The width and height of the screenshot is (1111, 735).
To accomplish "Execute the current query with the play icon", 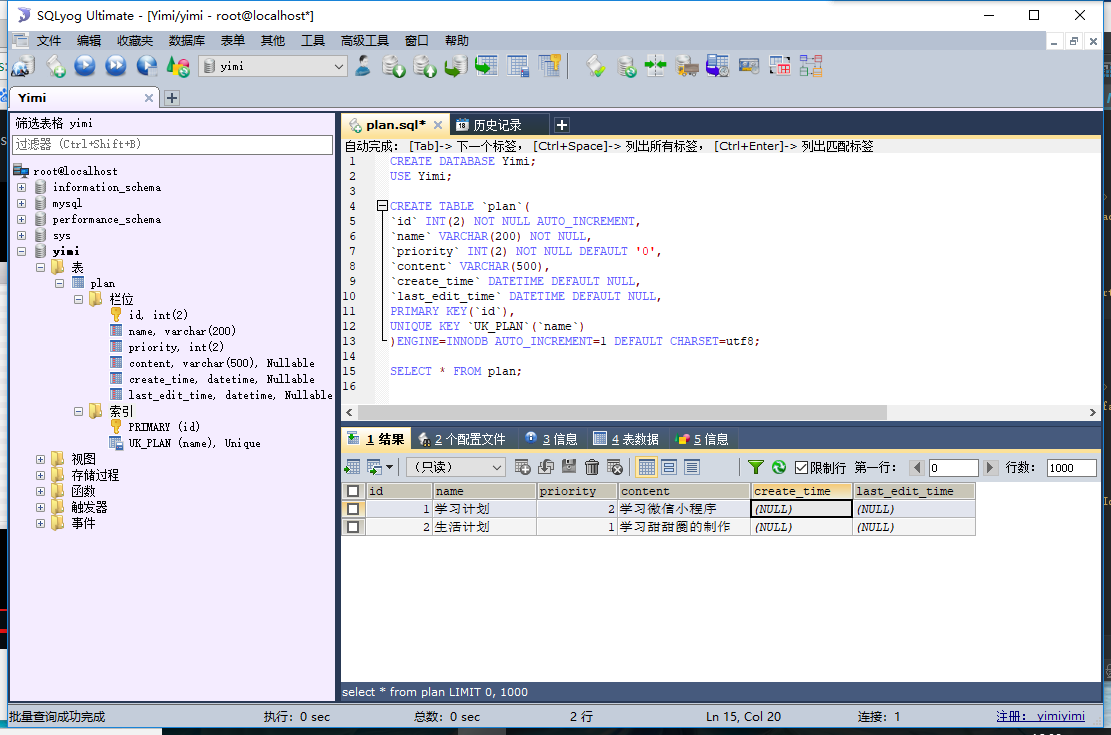I will click(85, 66).
